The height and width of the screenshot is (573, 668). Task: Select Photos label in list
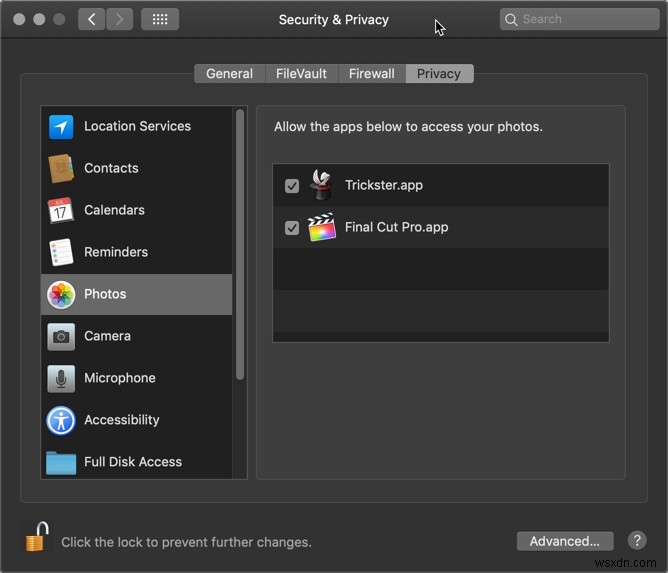105,294
